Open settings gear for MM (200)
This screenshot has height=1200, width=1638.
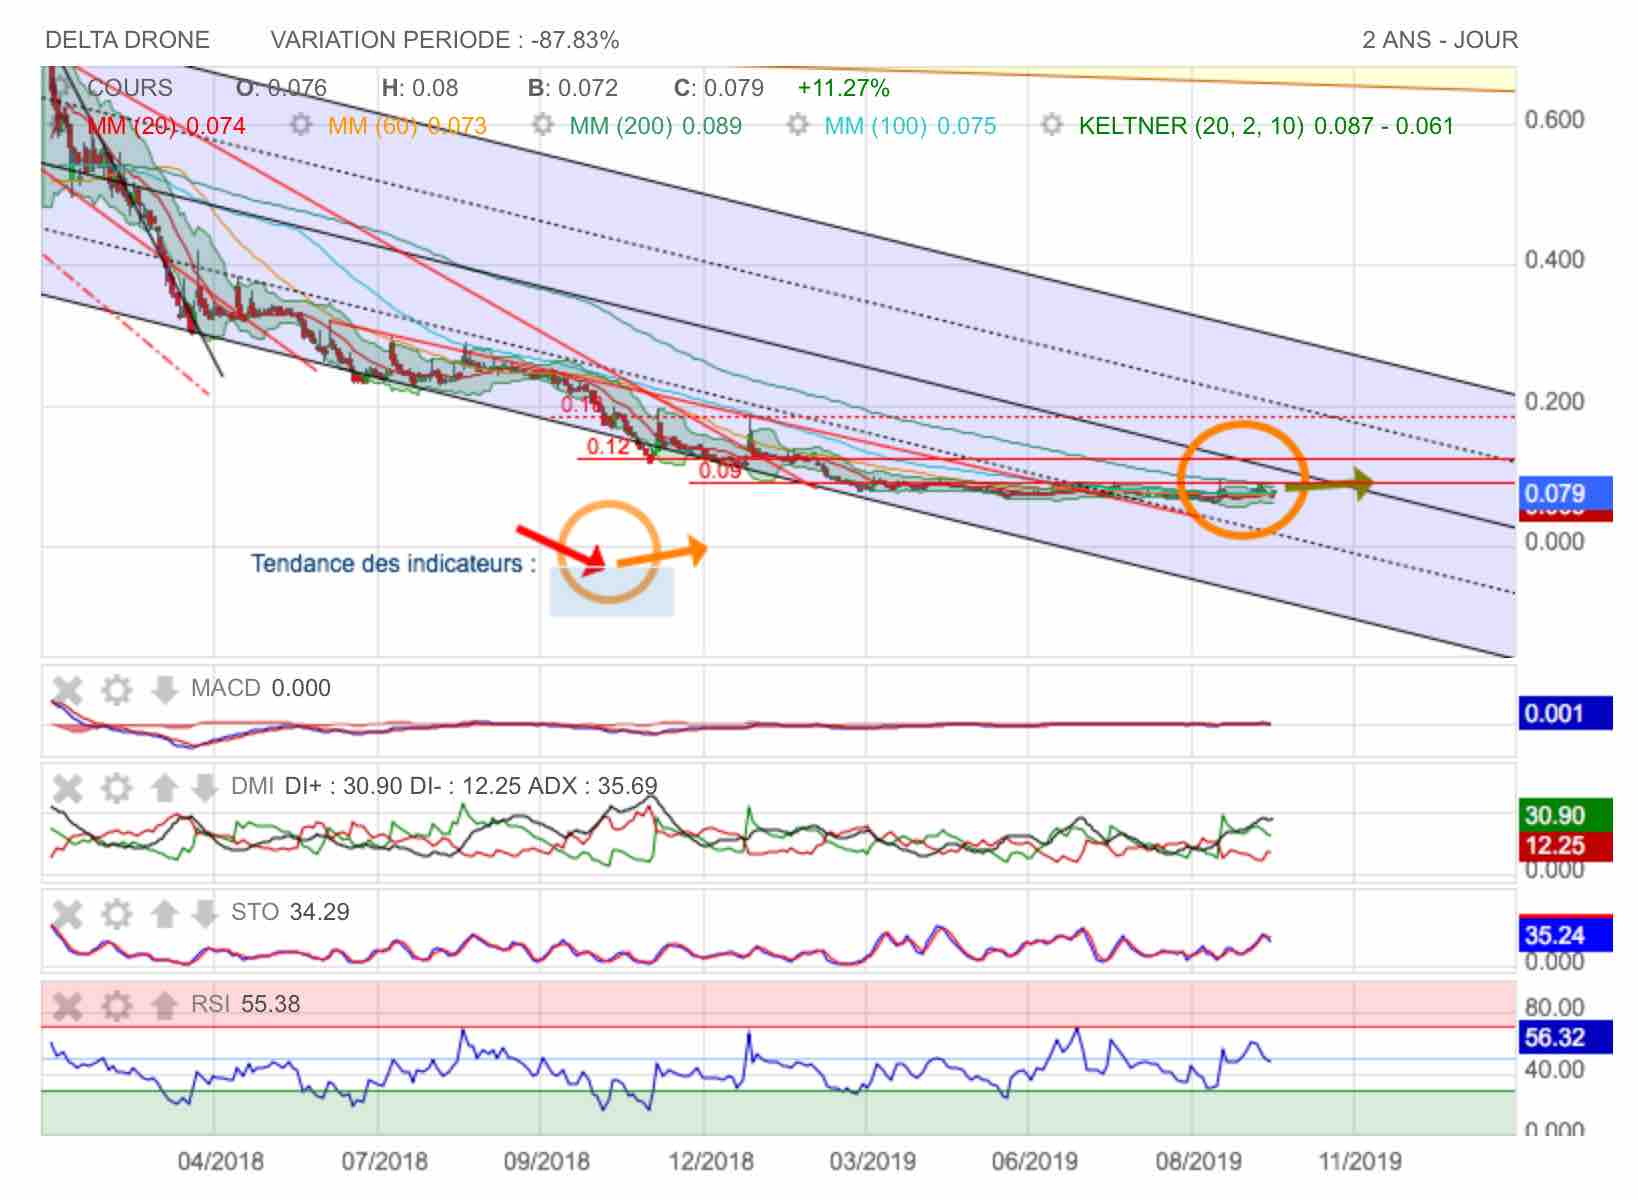[543, 126]
